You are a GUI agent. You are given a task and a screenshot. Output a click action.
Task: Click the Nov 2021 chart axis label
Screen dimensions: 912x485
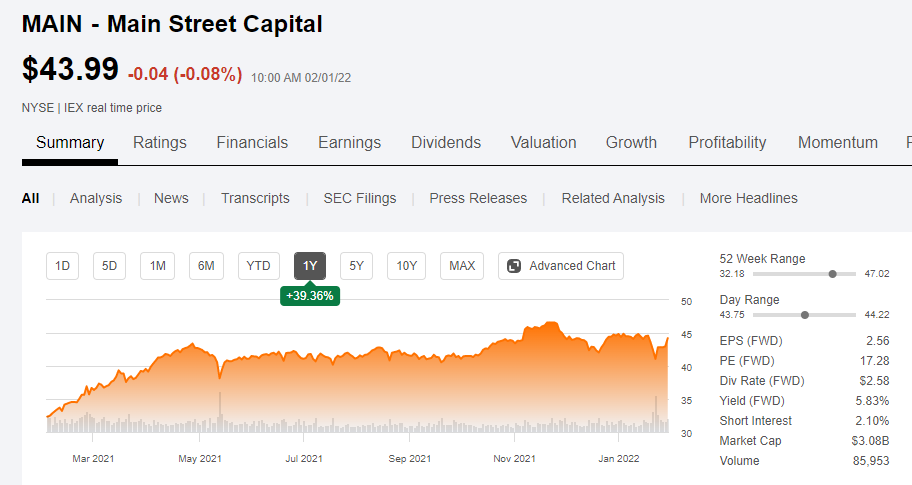[x=514, y=459]
